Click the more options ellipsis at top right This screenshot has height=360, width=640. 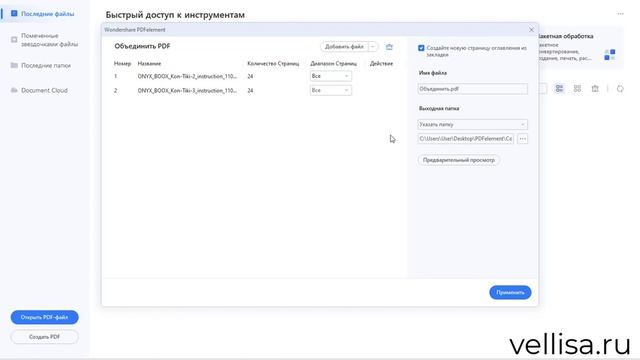620,14
